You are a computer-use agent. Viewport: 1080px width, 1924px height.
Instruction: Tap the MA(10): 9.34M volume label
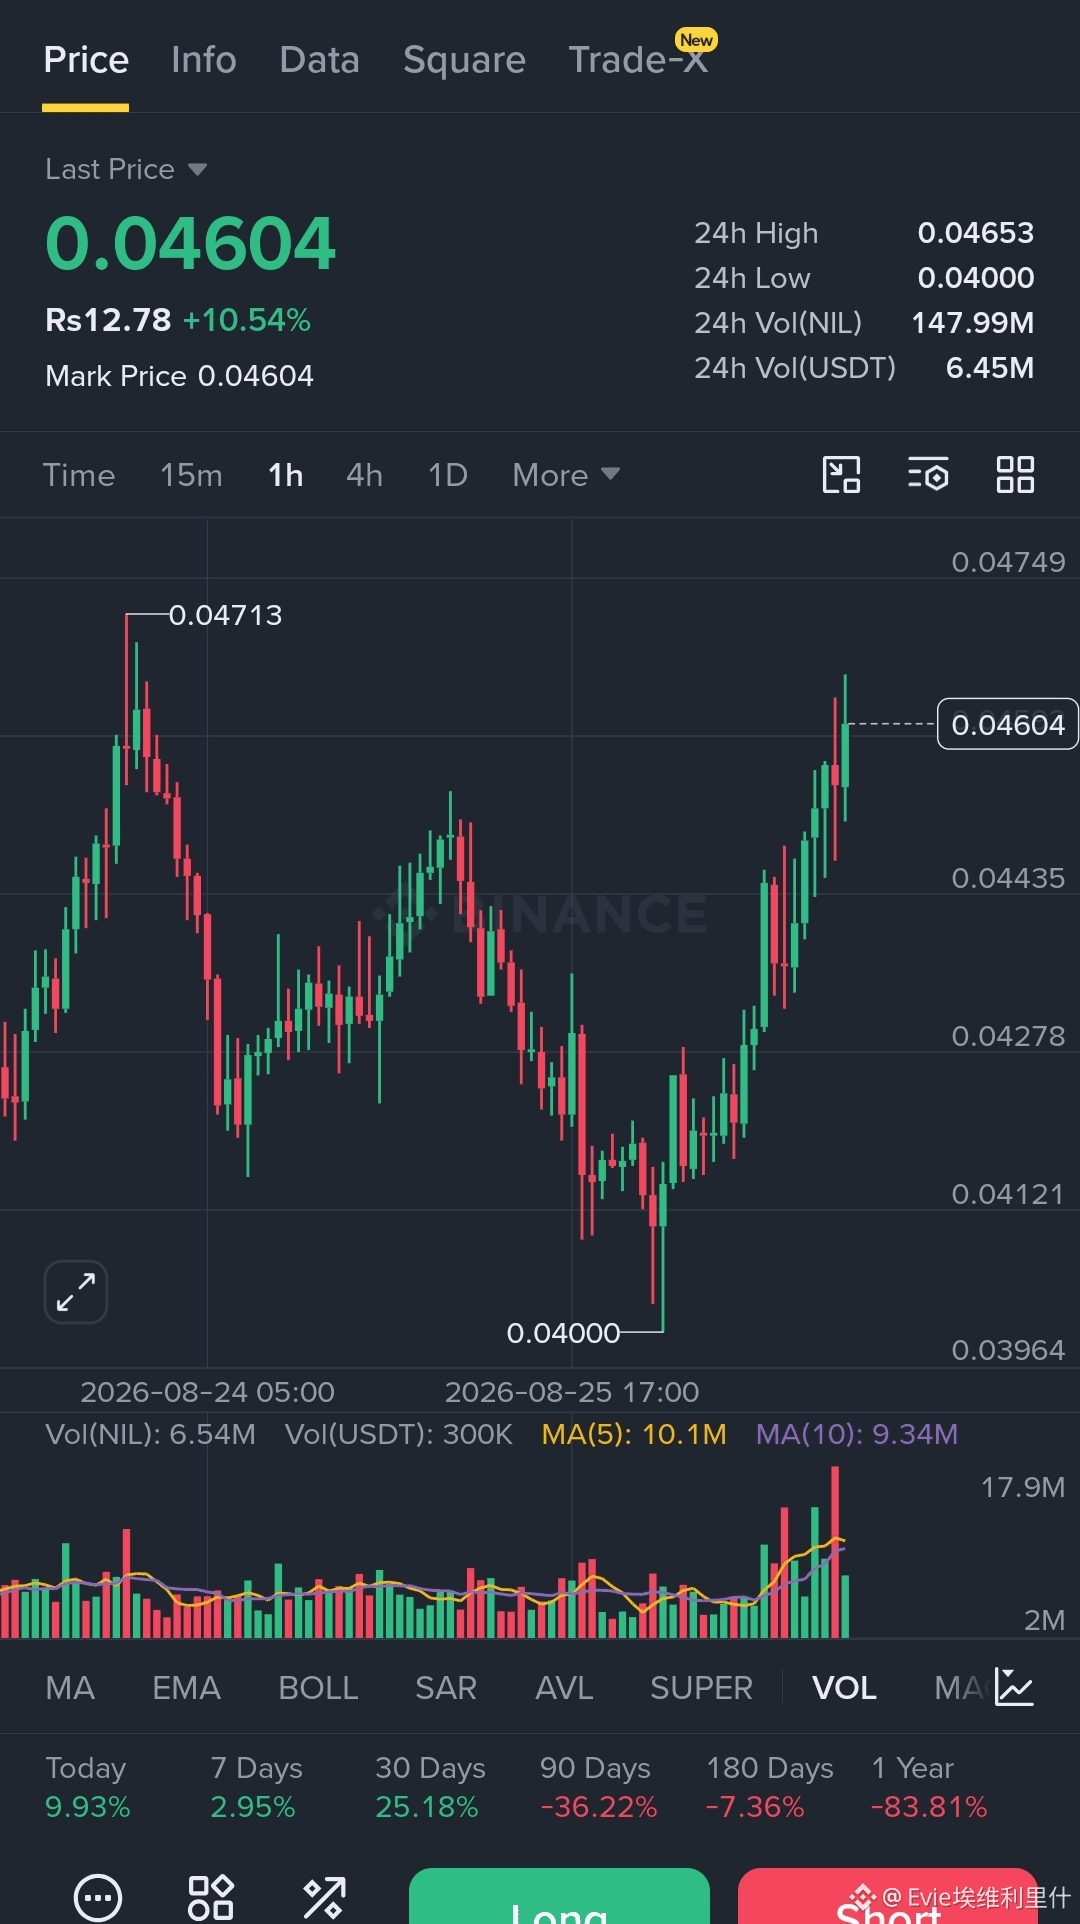(857, 1434)
